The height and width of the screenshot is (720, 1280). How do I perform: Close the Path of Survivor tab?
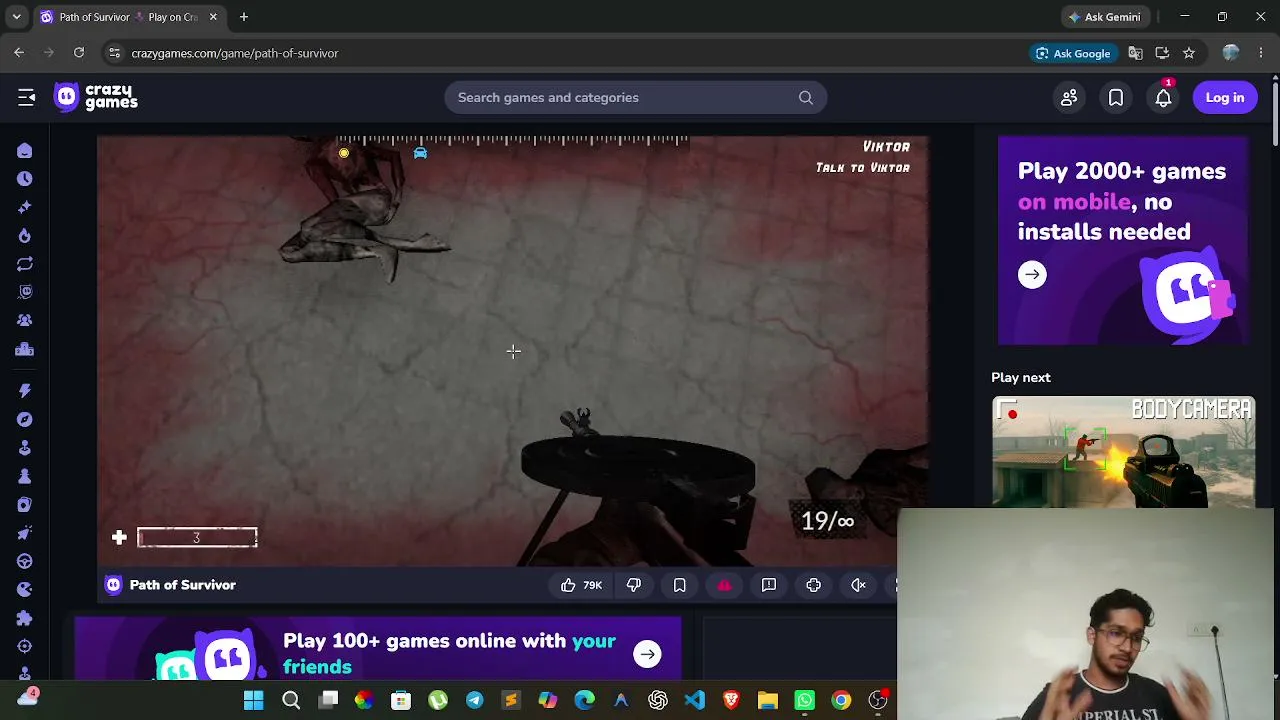tap(213, 17)
